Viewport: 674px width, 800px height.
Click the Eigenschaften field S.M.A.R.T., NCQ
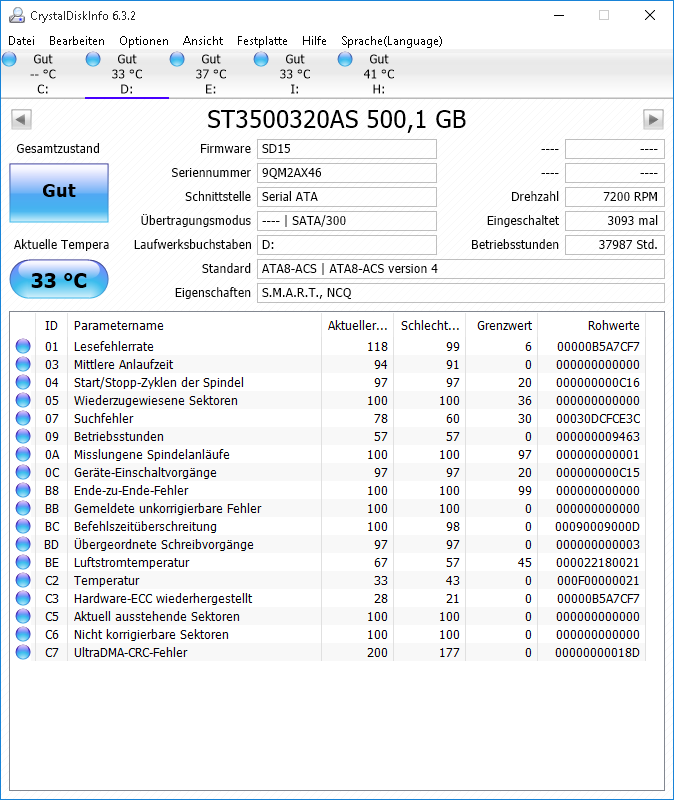click(461, 293)
